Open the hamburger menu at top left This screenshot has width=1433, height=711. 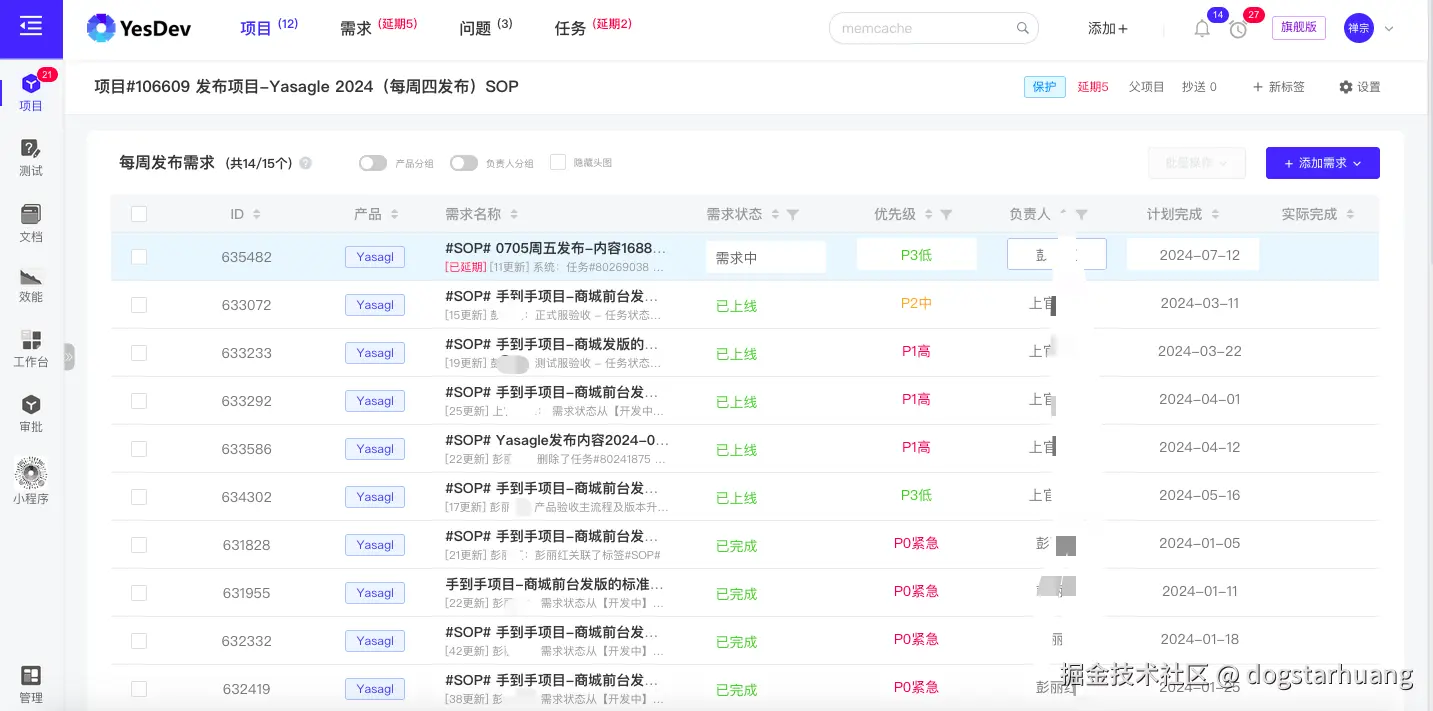tap(31, 28)
